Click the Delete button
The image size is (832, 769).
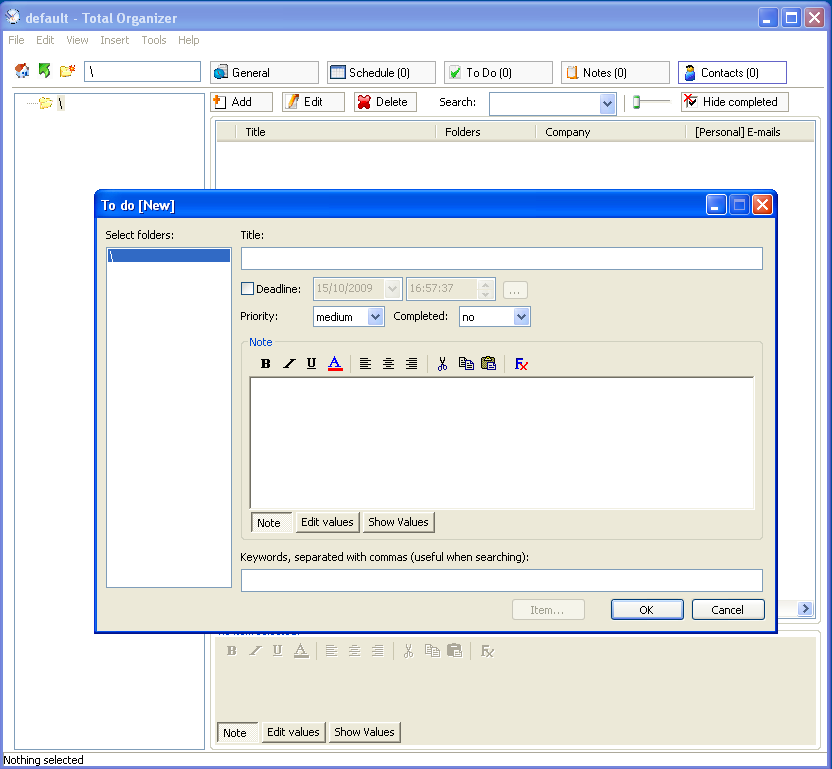pos(385,102)
